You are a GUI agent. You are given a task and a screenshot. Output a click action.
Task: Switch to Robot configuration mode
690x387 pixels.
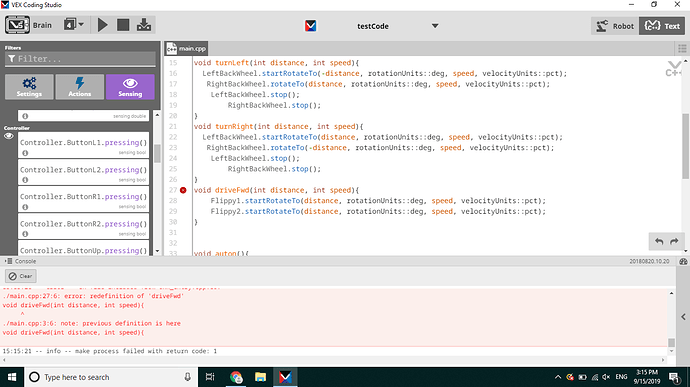coord(615,26)
